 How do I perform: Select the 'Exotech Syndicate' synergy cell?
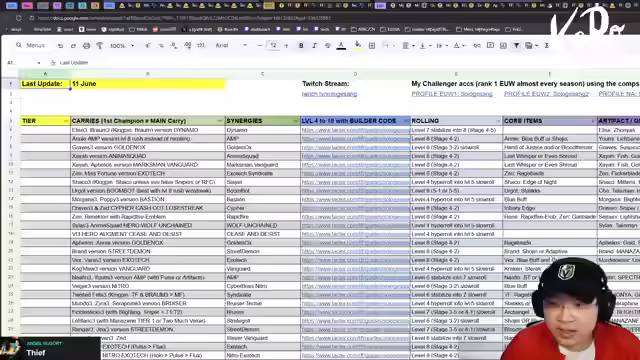pyautogui.click(x=263, y=173)
